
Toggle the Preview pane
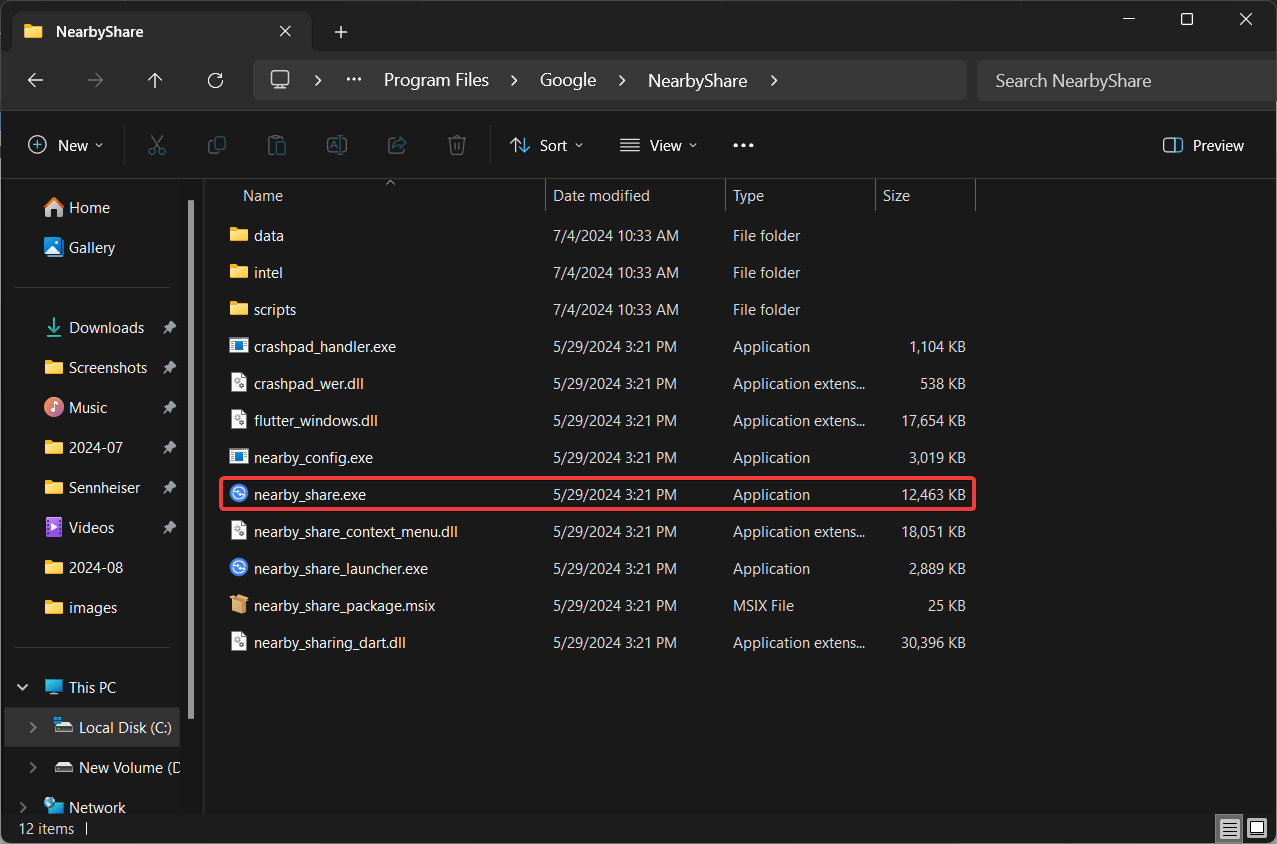pos(1204,146)
